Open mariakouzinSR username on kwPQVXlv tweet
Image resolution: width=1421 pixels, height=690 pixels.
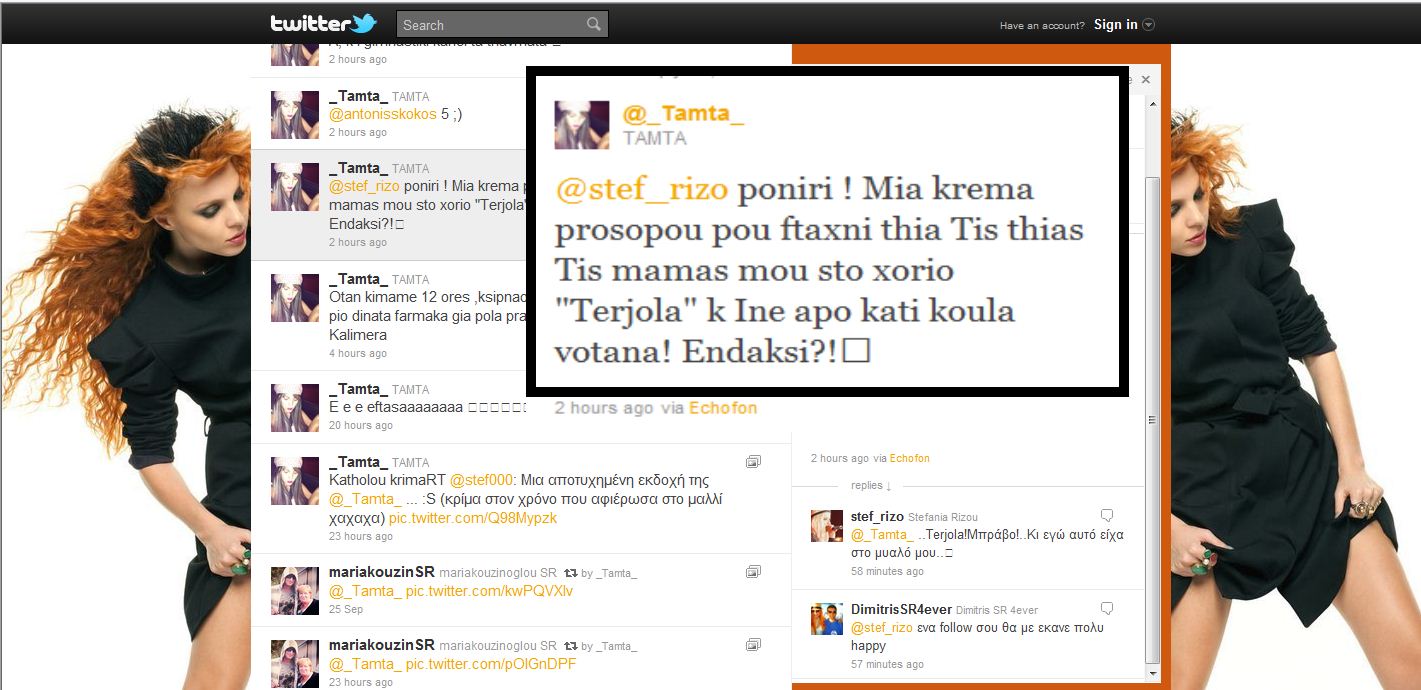(x=382, y=572)
